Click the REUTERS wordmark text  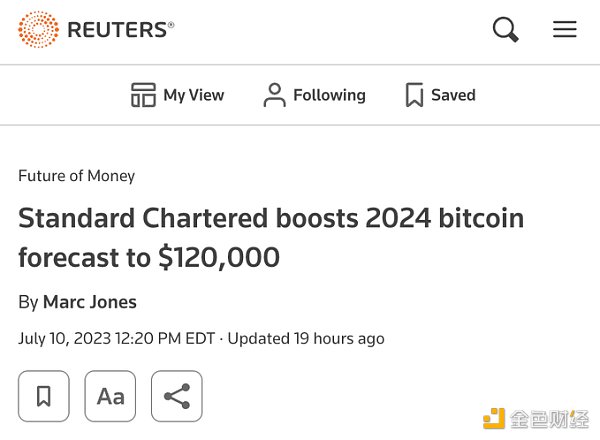click(x=120, y=30)
